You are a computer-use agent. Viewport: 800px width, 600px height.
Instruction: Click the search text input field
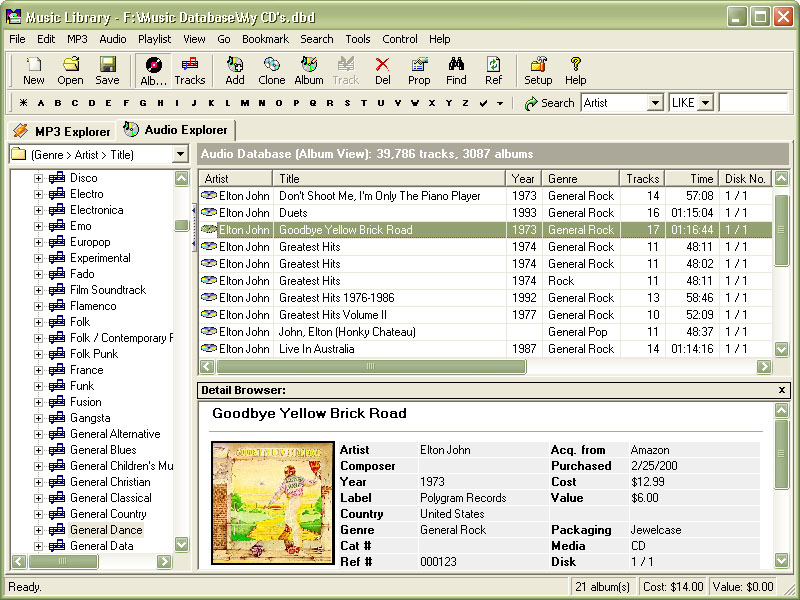753,103
